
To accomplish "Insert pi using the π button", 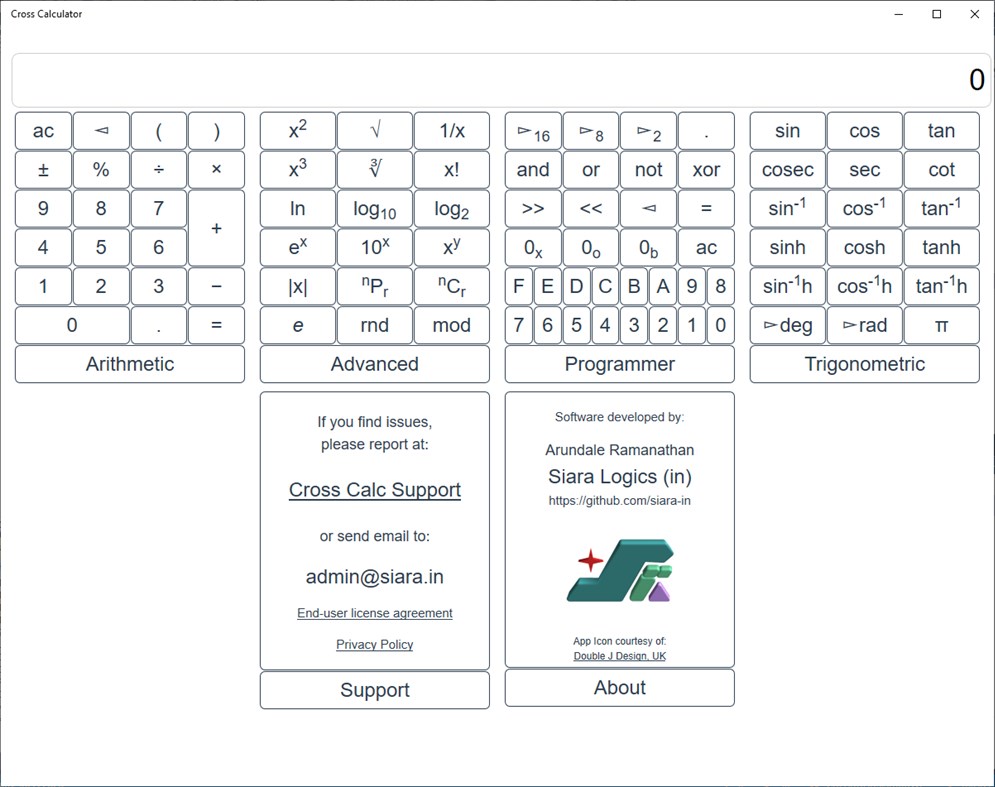I will click(941, 324).
